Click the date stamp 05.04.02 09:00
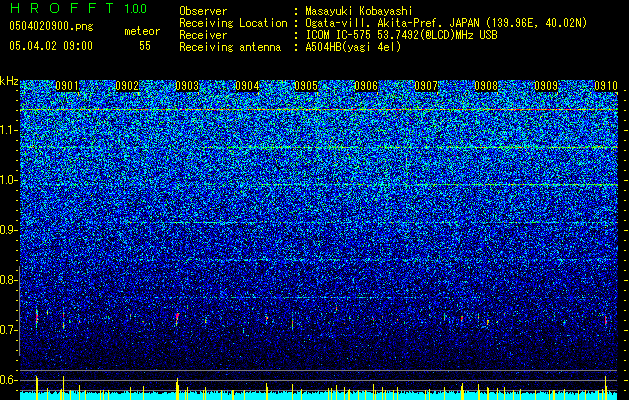Image resolution: width=629 pixels, height=400 pixels. coord(51,45)
